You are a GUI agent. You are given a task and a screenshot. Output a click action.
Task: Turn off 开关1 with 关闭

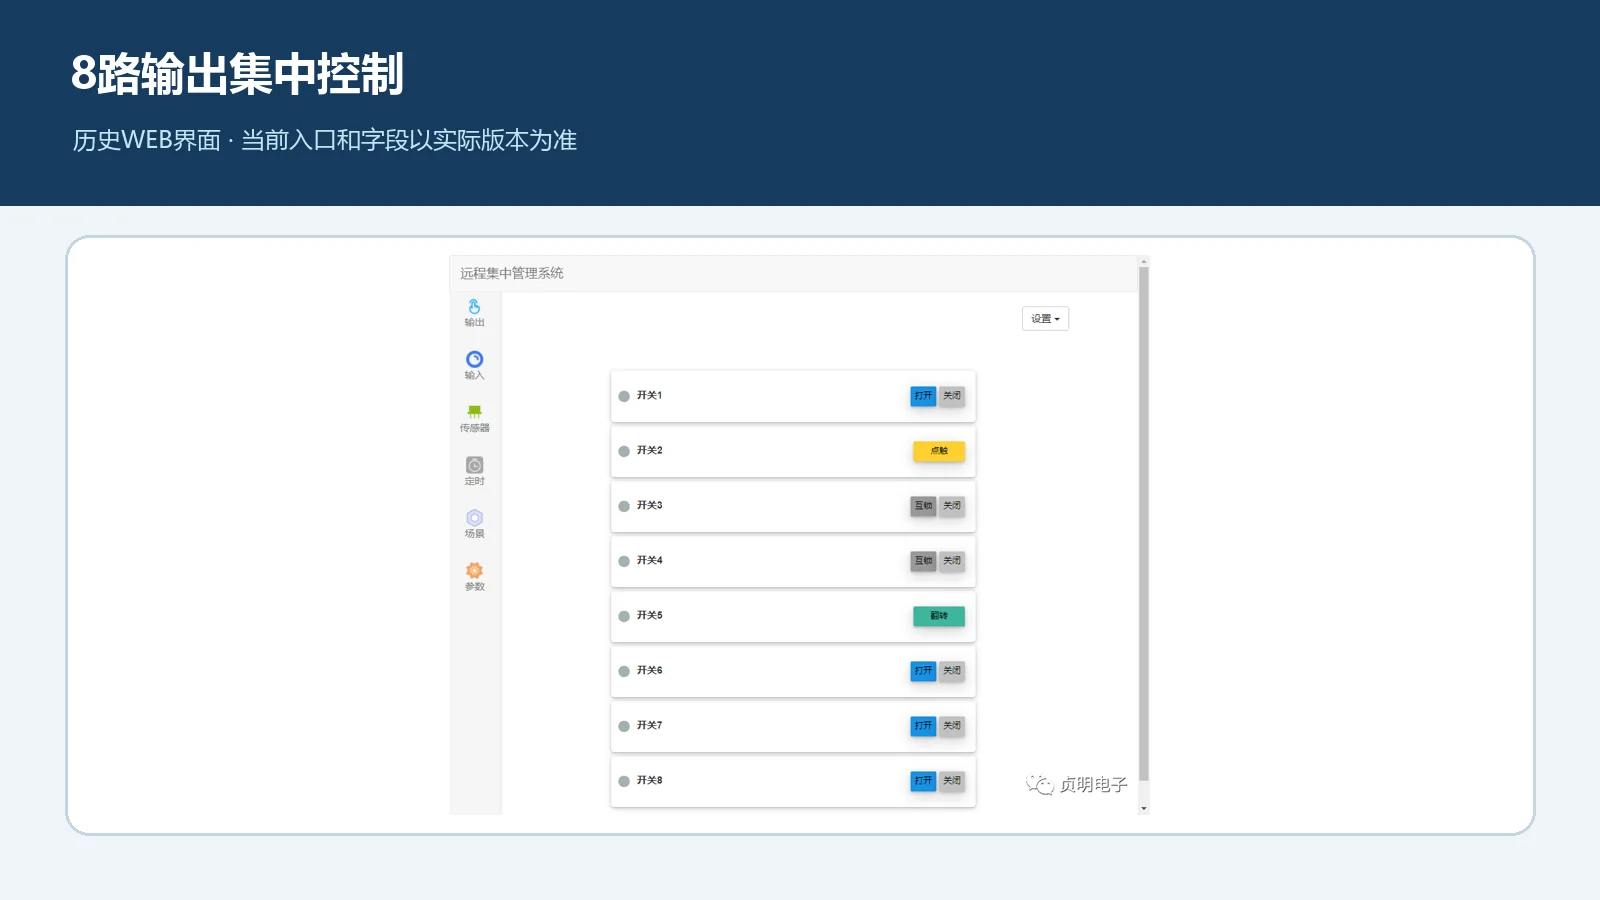point(952,396)
